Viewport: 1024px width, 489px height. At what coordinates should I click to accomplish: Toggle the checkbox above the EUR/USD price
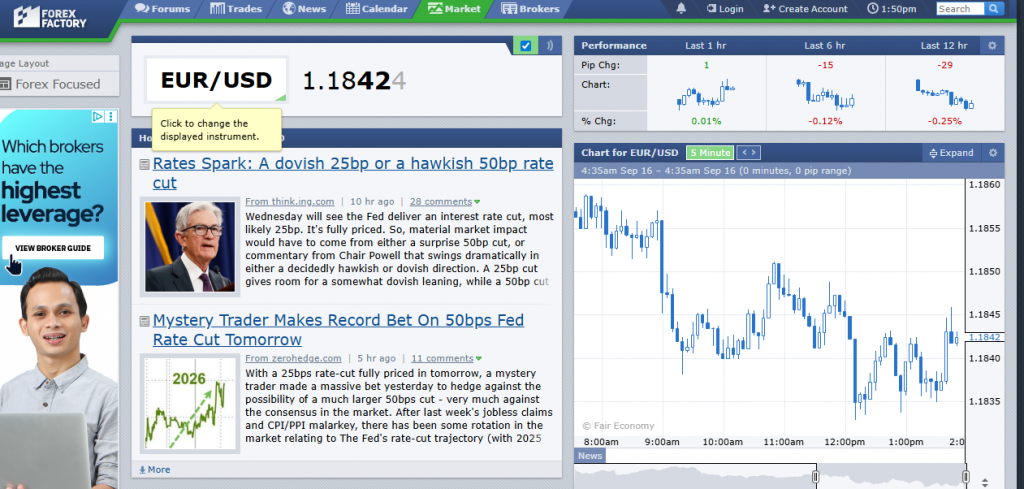pos(526,45)
